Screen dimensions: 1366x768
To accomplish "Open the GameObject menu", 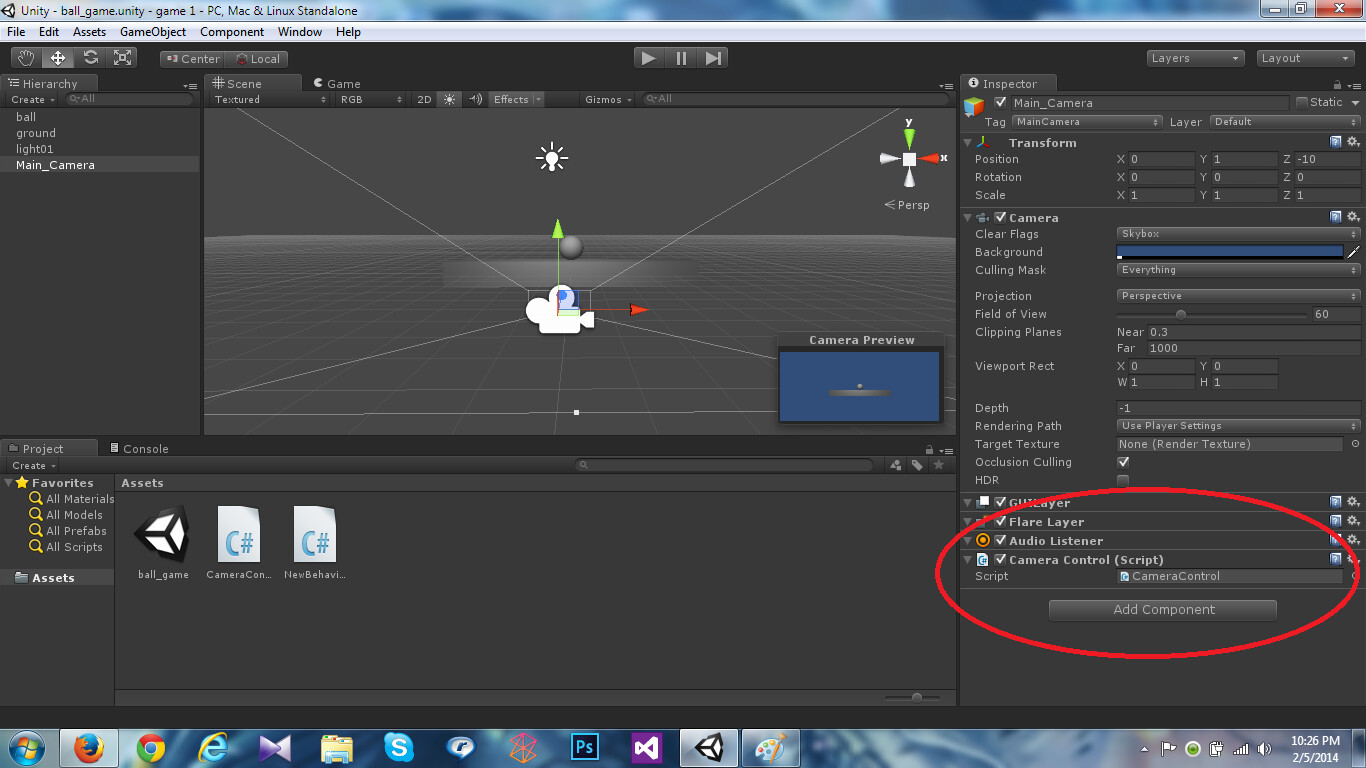I will [152, 31].
